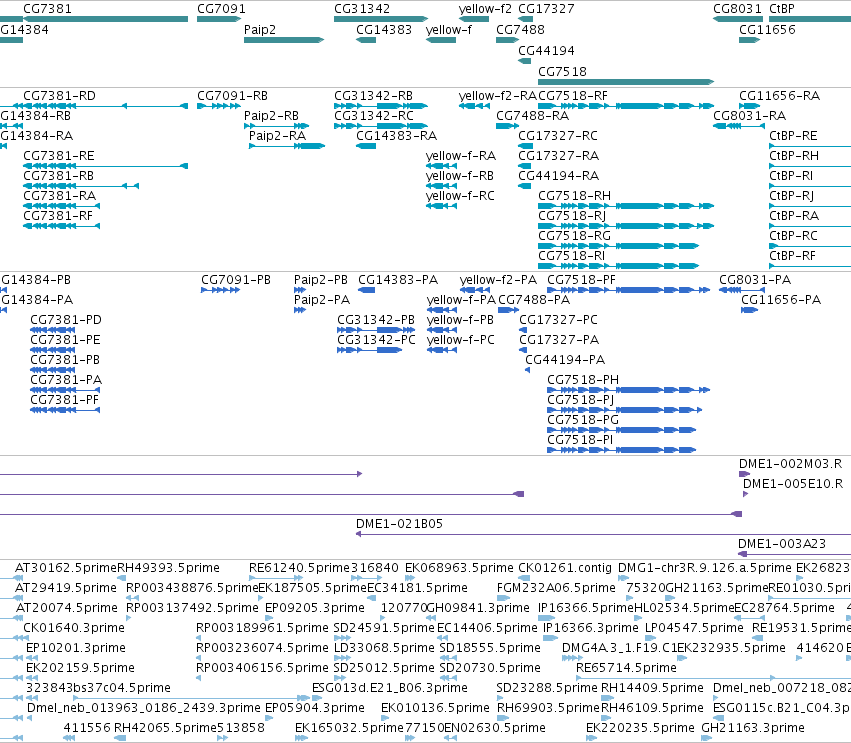Select EST CK01261.contig

point(524,578)
